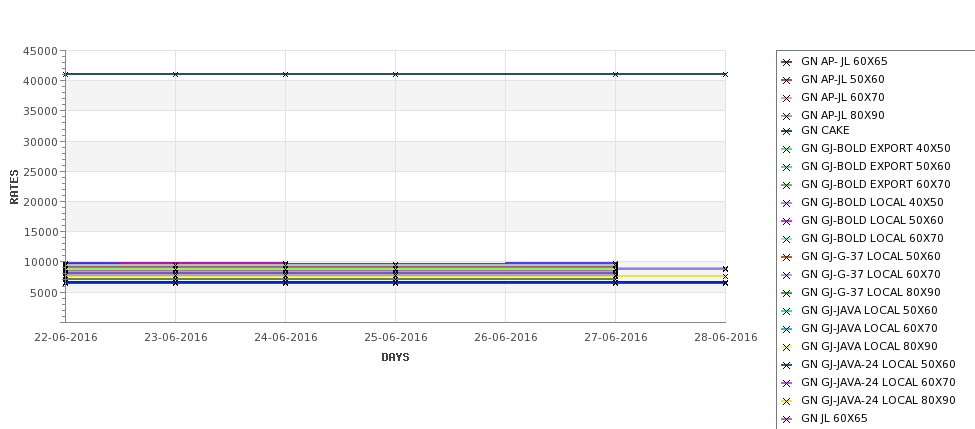Select the 10000 y-axis tick label

[40, 263]
